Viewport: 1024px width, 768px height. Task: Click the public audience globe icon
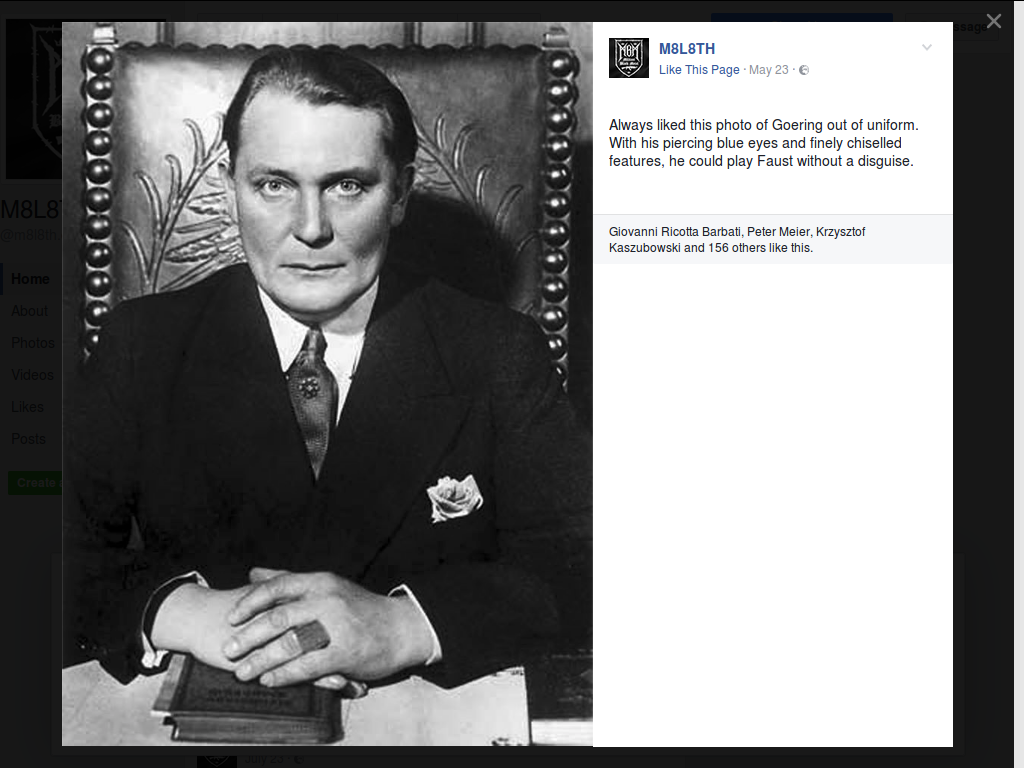click(x=804, y=70)
